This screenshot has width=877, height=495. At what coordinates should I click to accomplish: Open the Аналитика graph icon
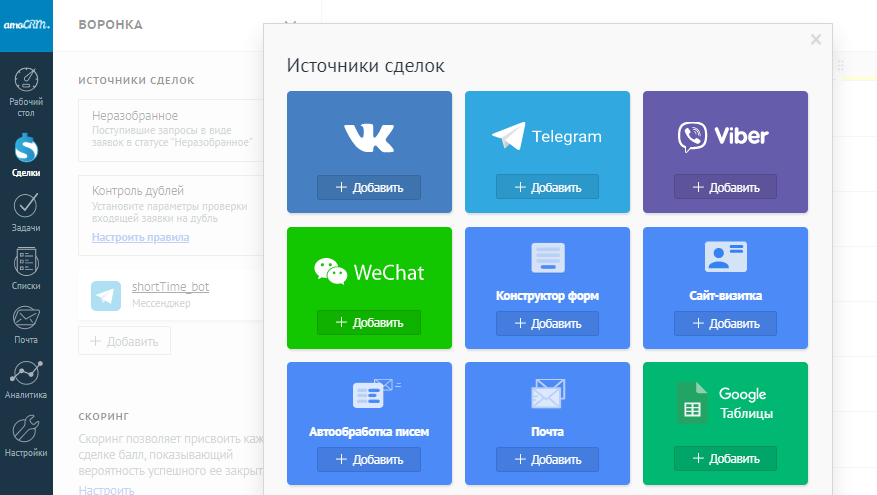coord(26,375)
